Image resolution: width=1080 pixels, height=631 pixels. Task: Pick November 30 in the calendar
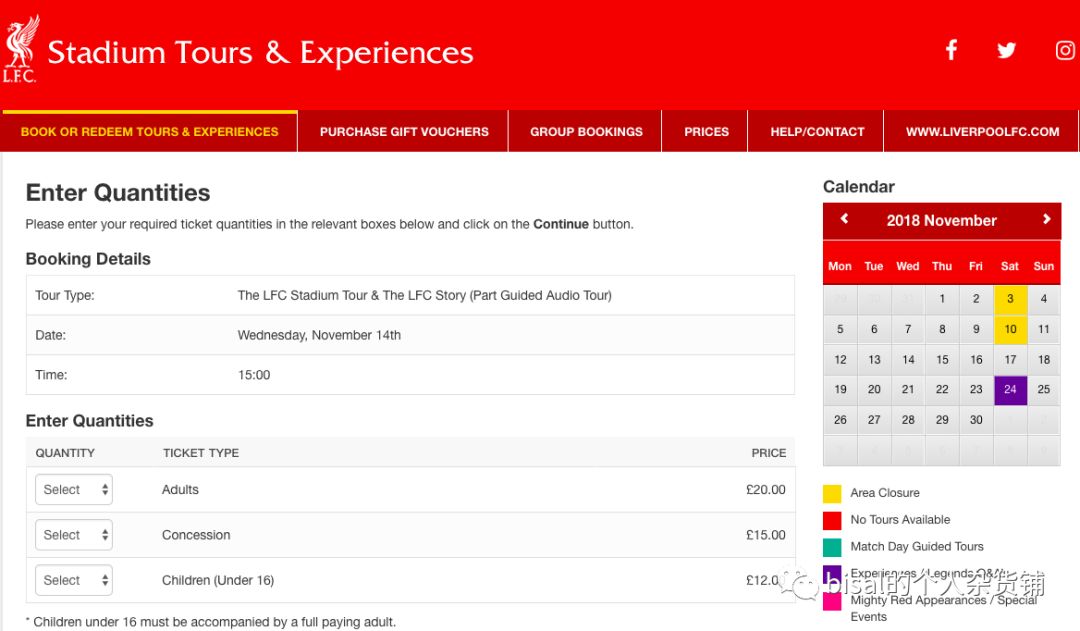click(x=976, y=420)
